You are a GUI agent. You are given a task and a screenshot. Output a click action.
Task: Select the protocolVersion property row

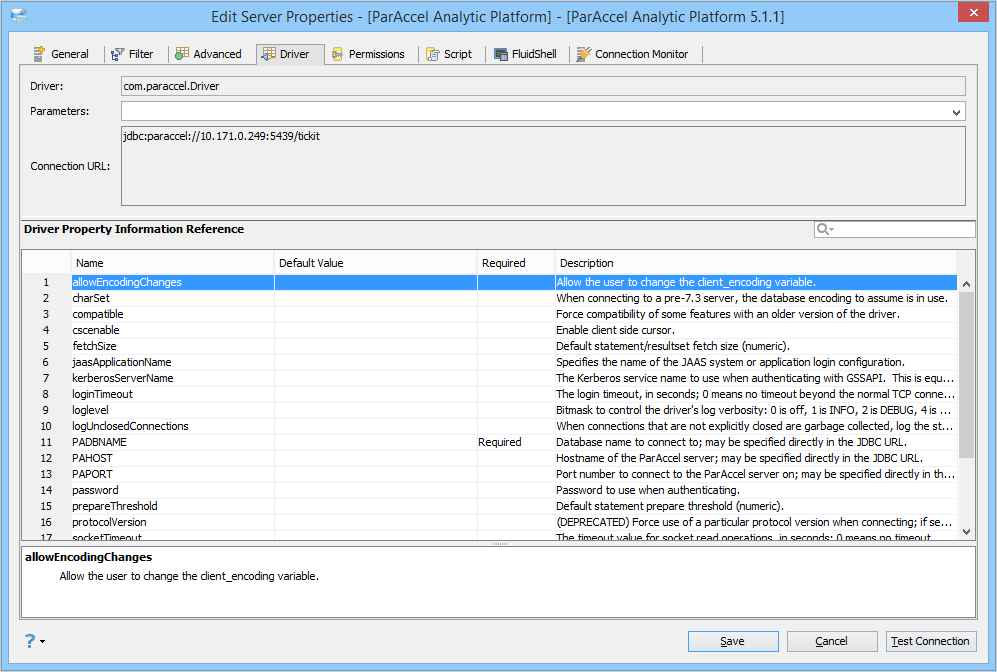click(490, 522)
